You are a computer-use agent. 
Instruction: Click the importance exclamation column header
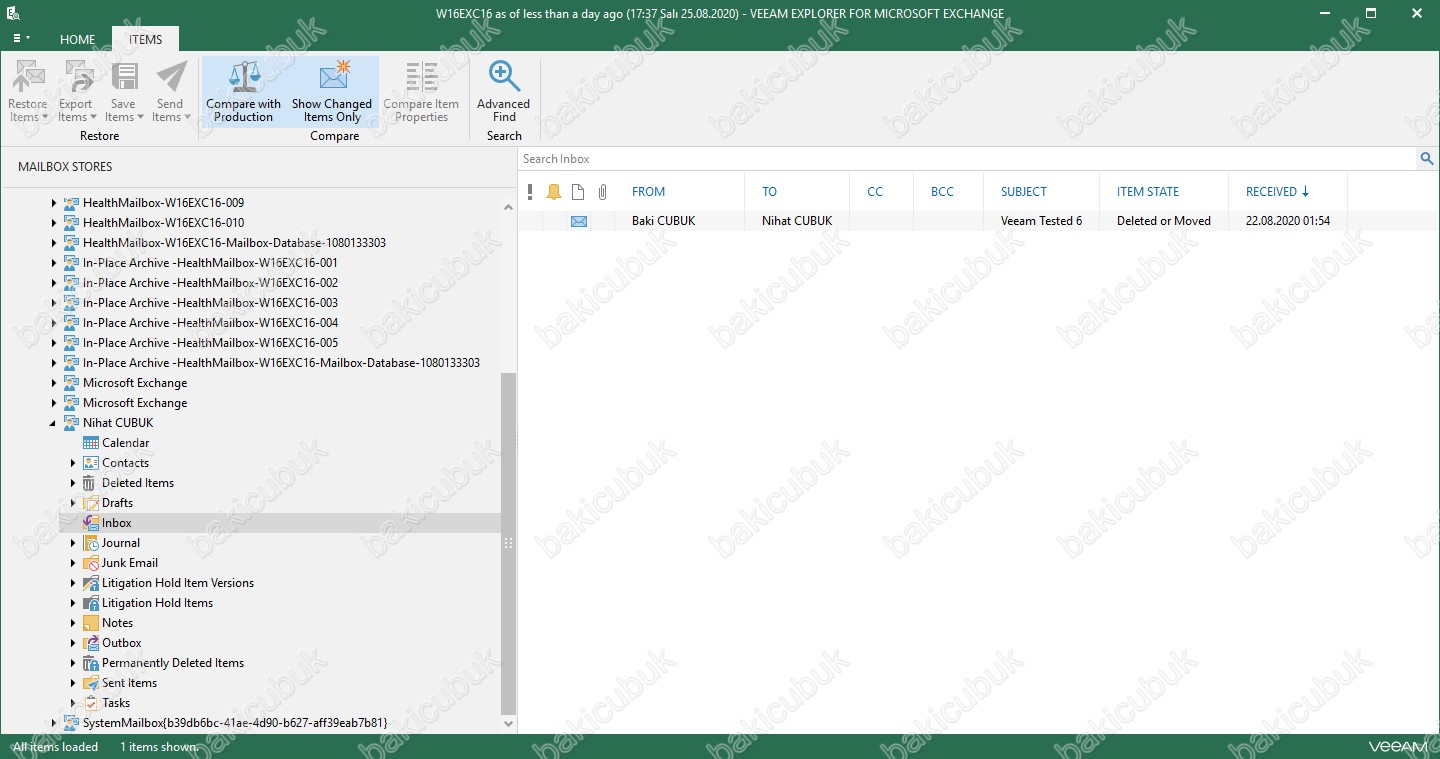[x=530, y=192]
